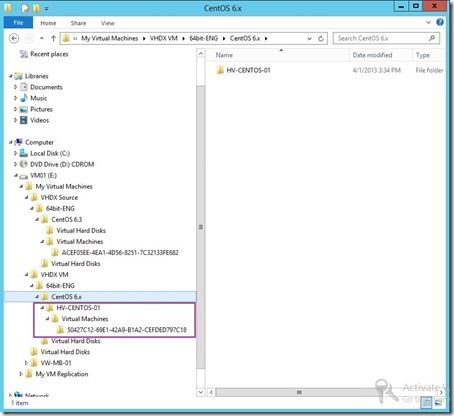
Task: Expand the Local Disk (C:) node
Action: pyautogui.click(x=16, y=153)
